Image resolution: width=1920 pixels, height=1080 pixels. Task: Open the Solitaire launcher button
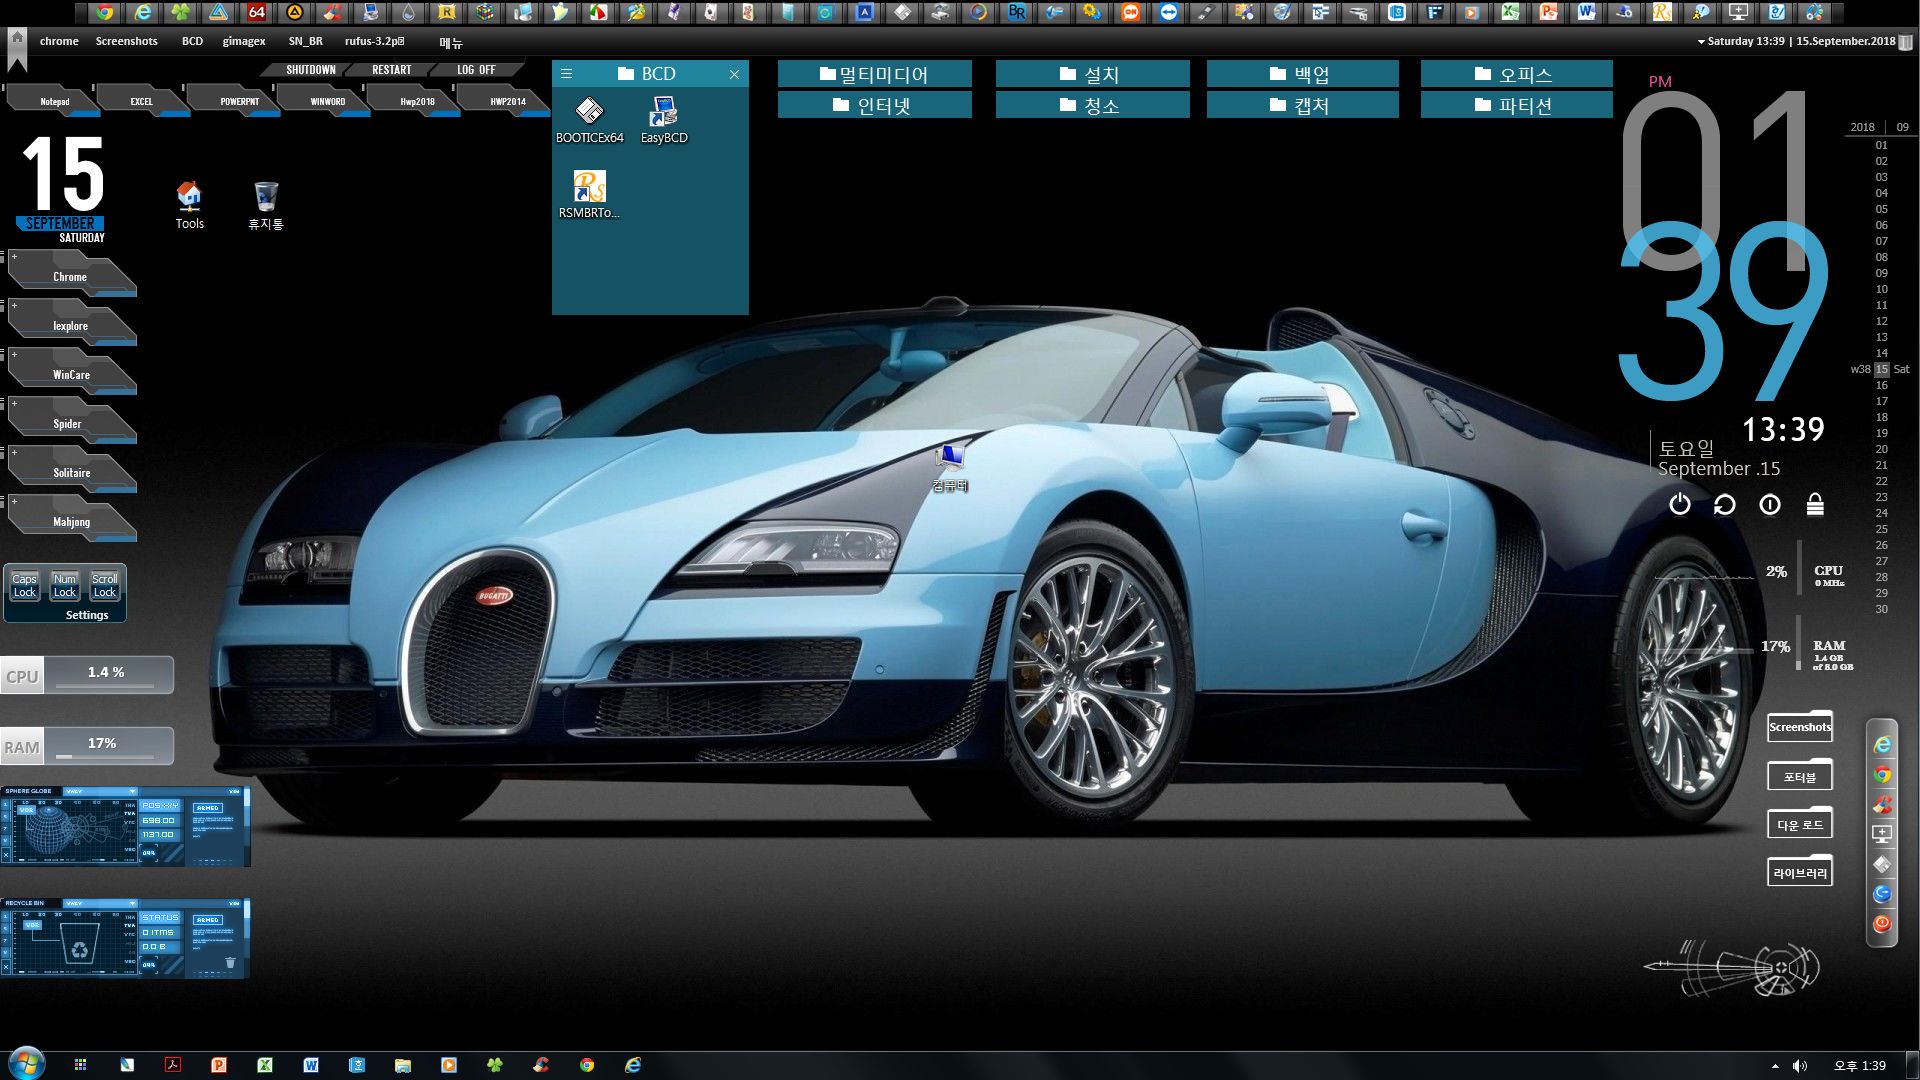[71, 472]
